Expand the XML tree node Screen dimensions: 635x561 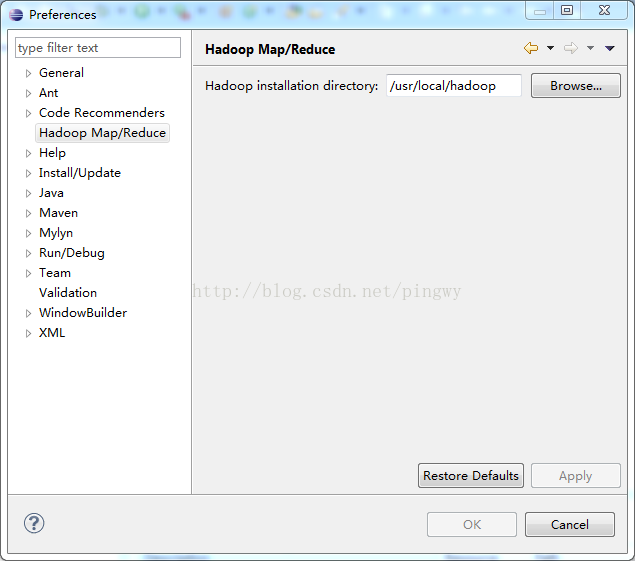[28, 333]
